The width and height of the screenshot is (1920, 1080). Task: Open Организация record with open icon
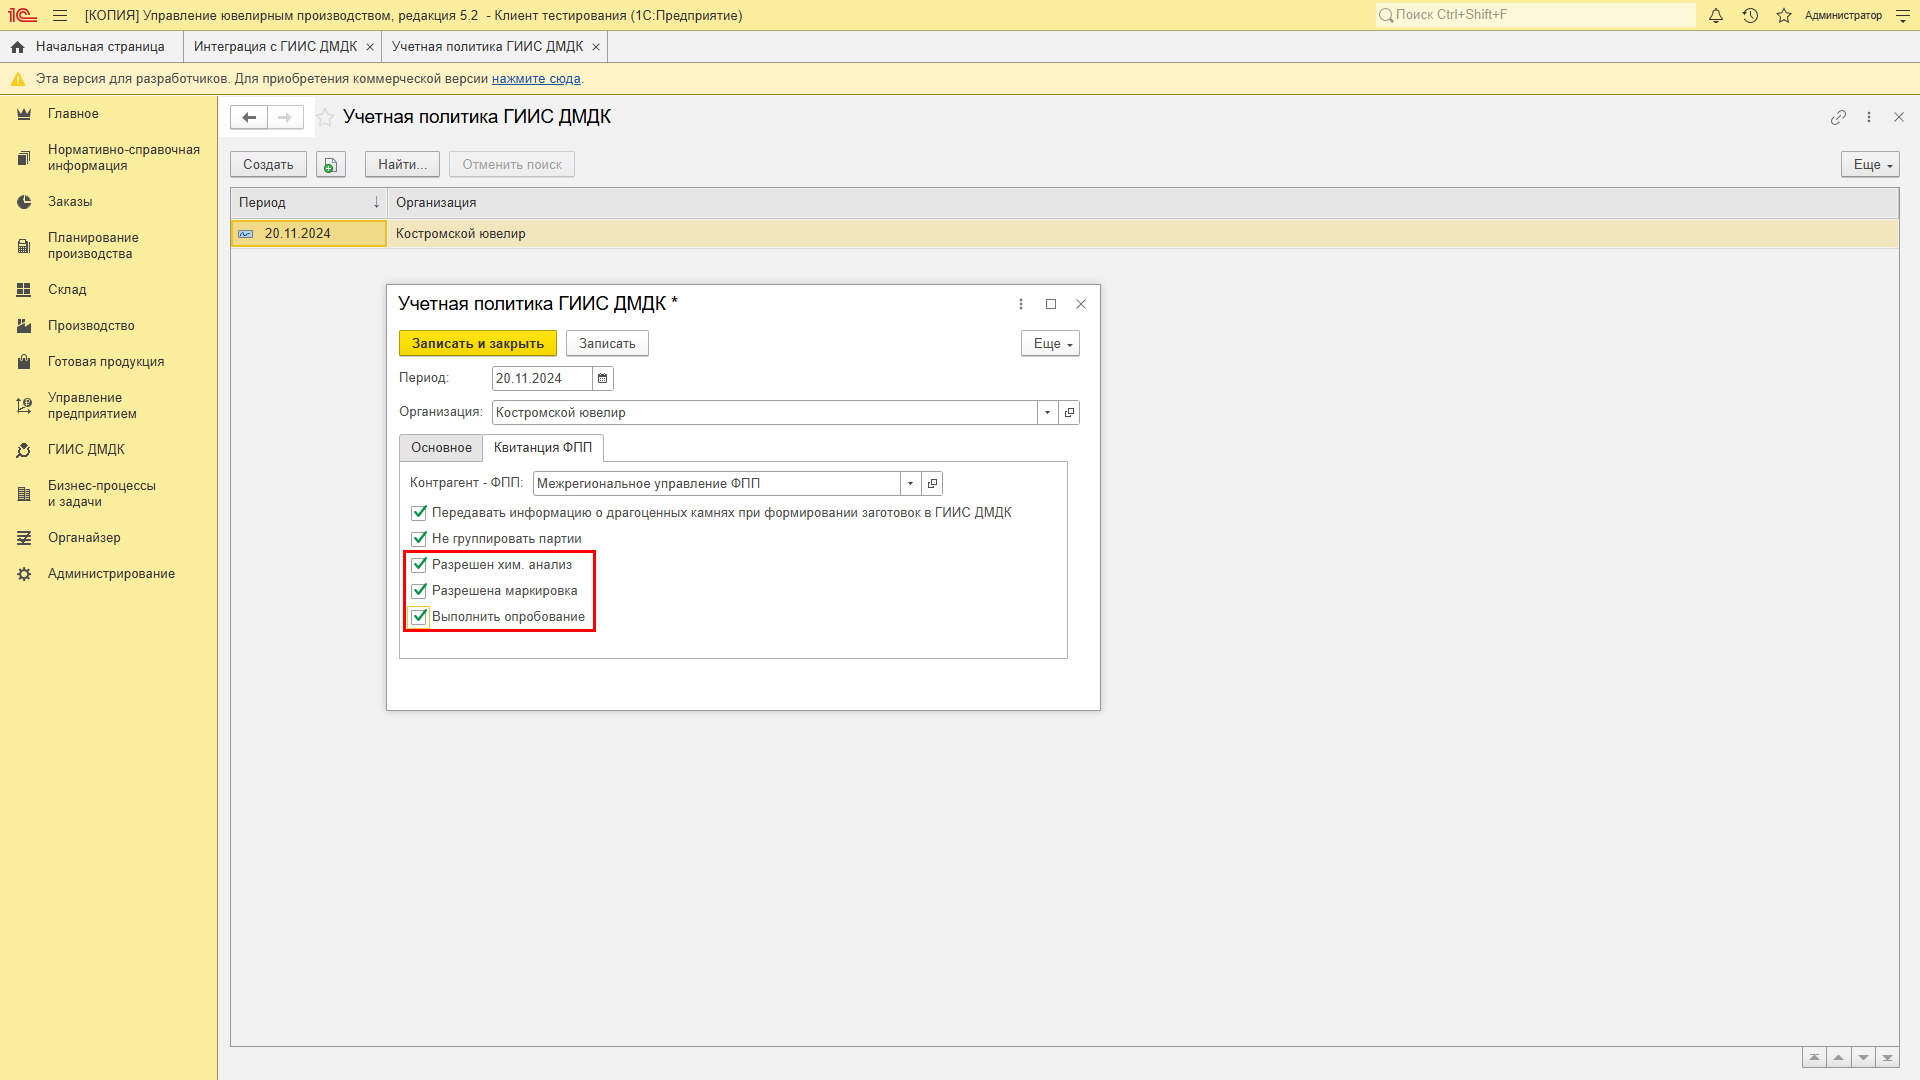coord(1069,413)
